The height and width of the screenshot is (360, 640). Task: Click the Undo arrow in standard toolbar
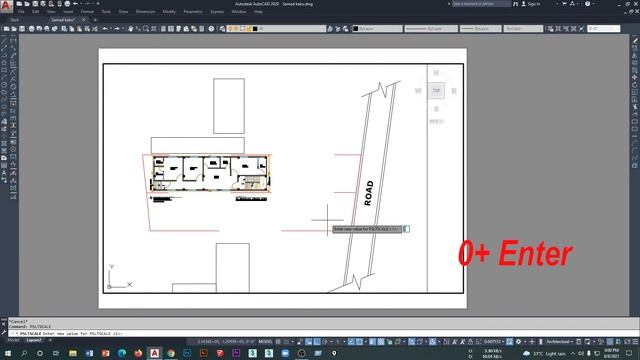(105, 29)
